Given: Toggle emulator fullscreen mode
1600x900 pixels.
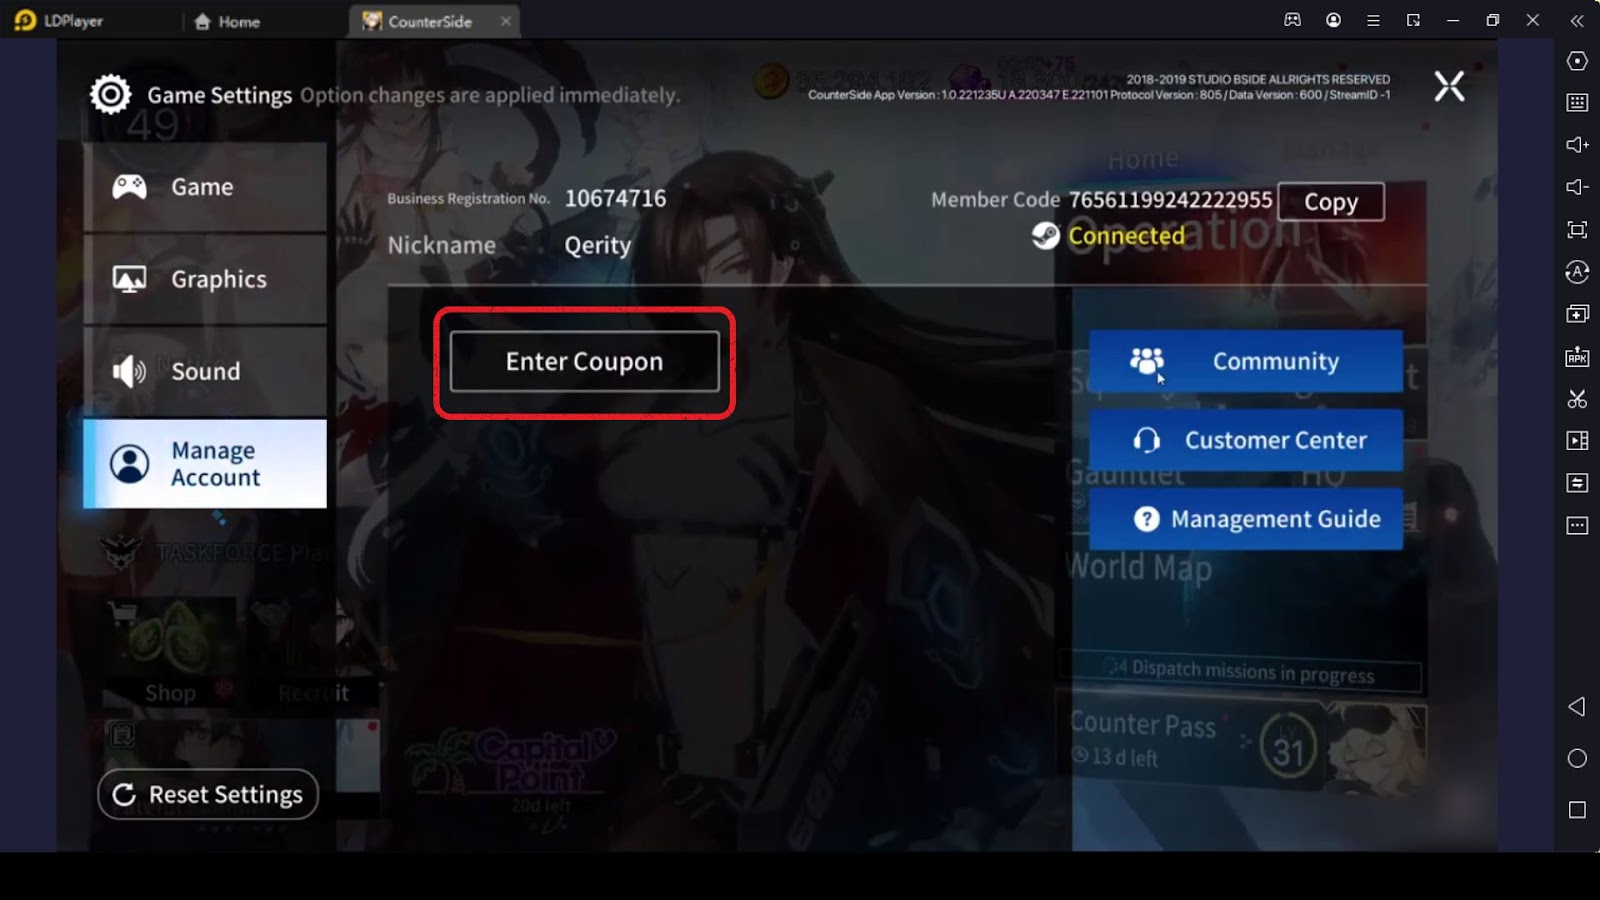Looking at the screenshot, I should point(1577,230).
